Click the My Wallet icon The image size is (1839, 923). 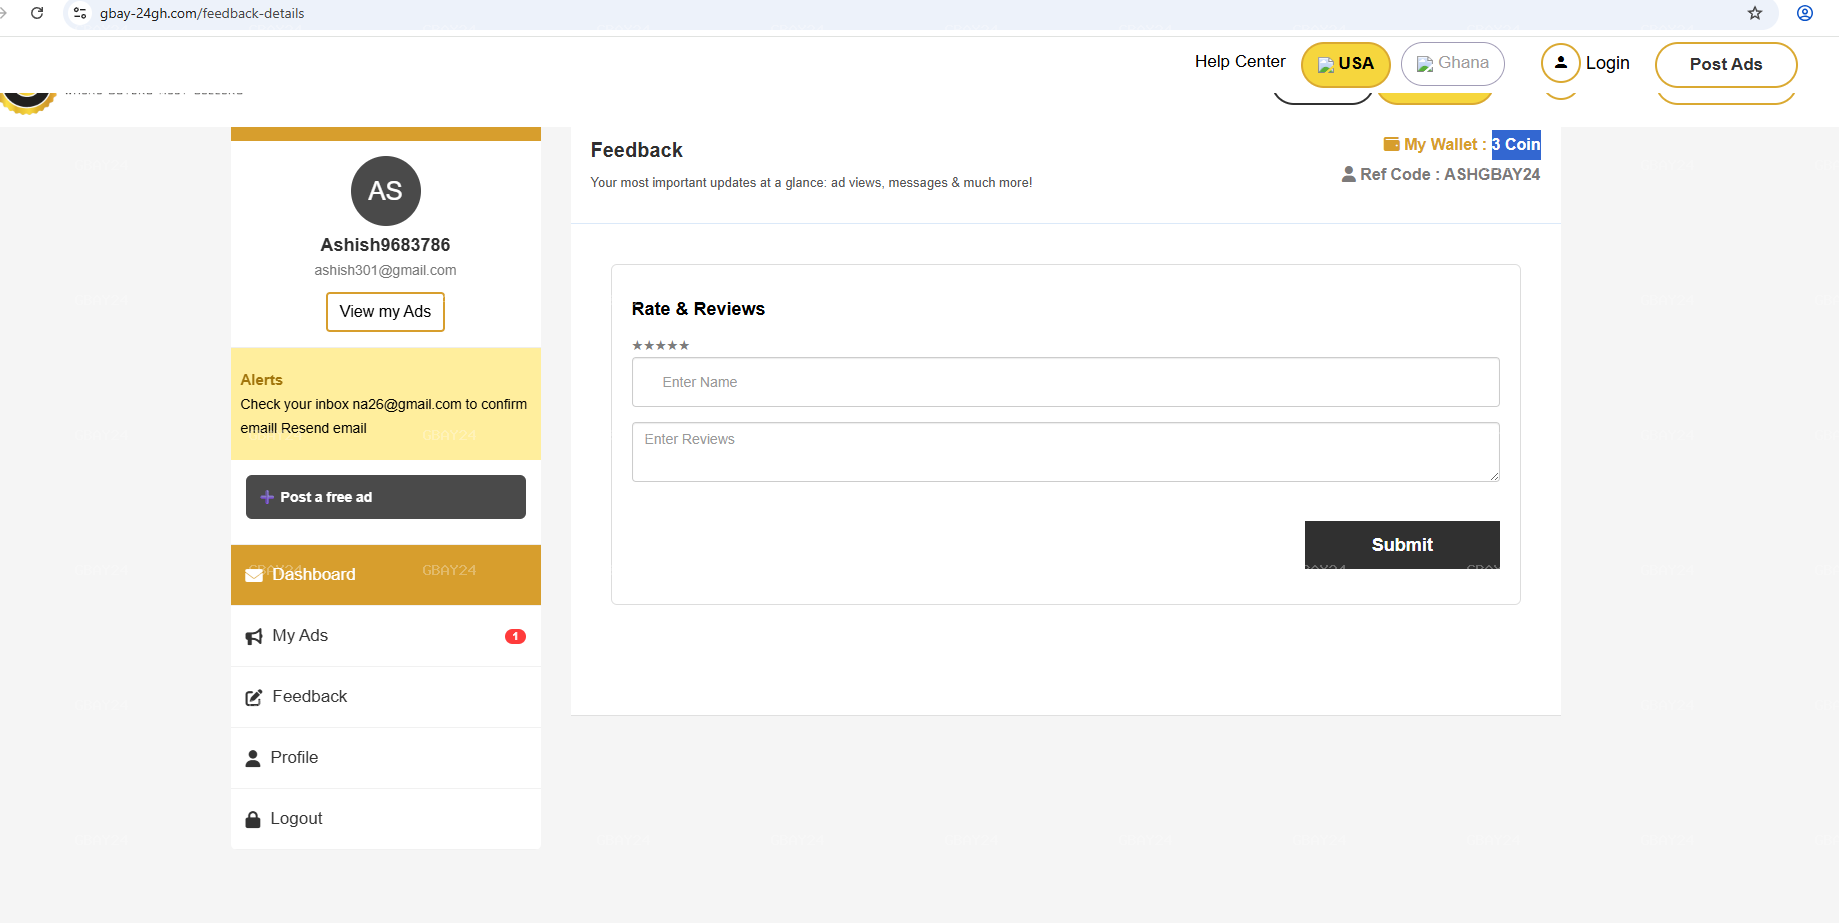[x=1391, y=144]
